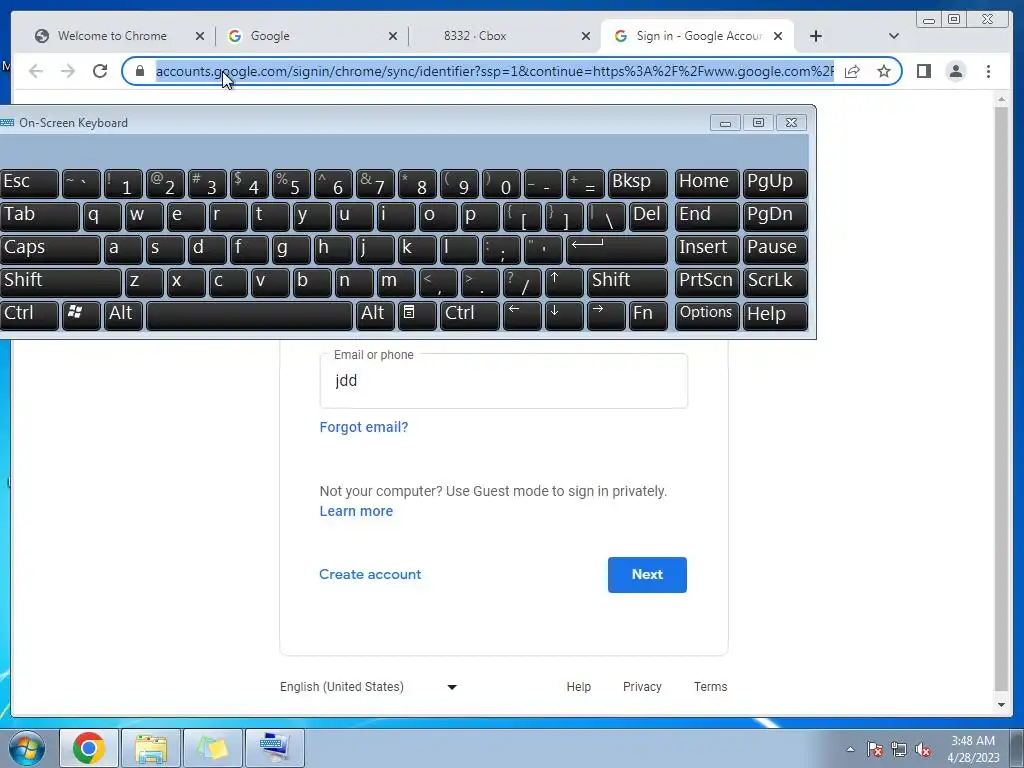Toggle the Fn key on keyboard
The height and width of the screenshot is (768, 1024).
648,315
